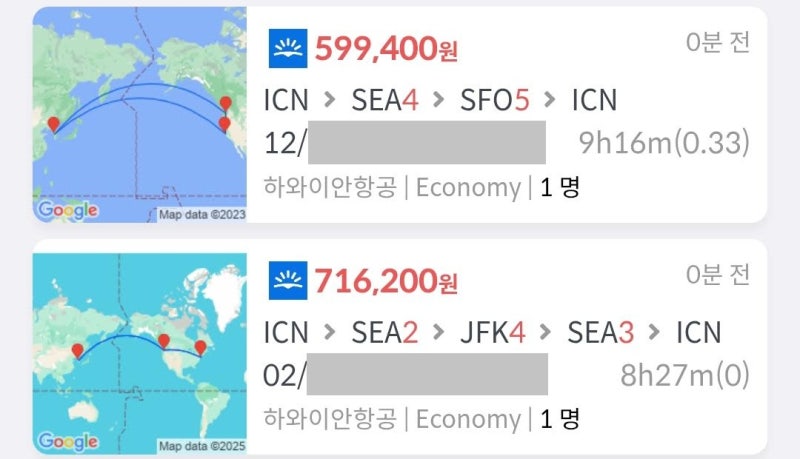
Task: Click SEA3 stop in the second itinerary
Action: coord(601,333)
